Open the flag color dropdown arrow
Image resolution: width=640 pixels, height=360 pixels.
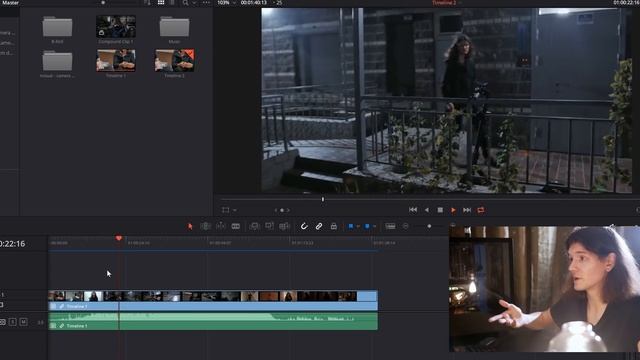tap(358, 227)
